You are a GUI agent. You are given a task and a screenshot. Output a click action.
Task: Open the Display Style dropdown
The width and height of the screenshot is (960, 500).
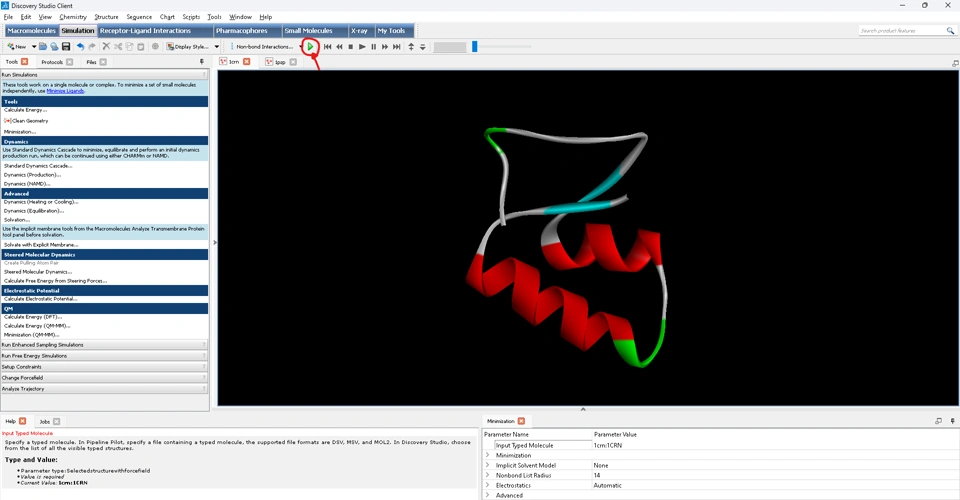217,47
